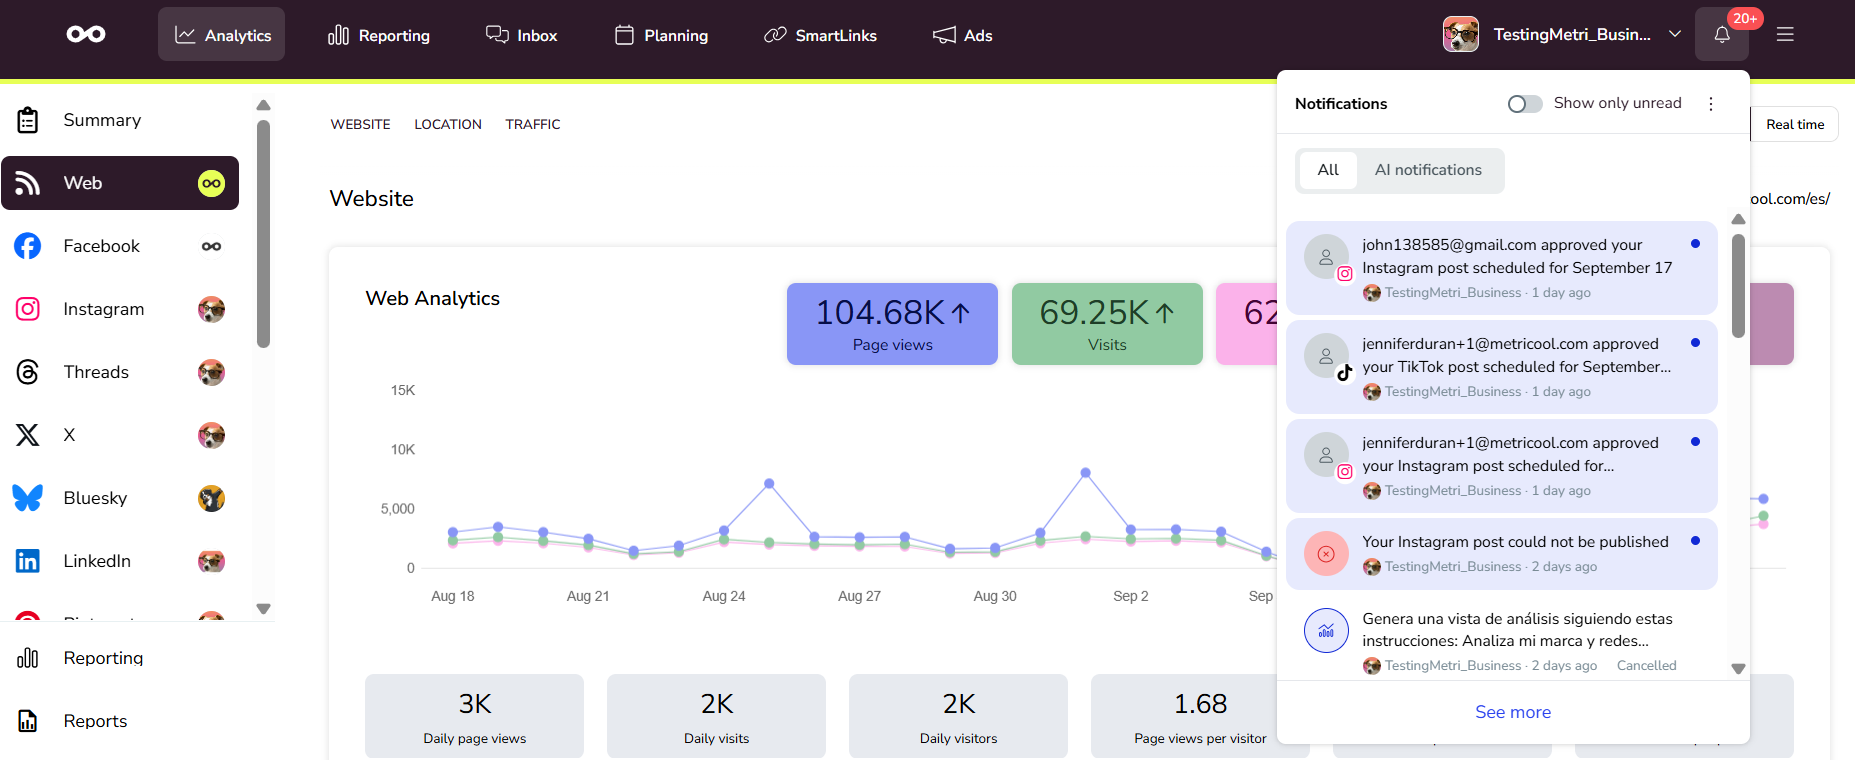
Task: Select the LinkedIn icon in sidebar
Action: (28, 561)
